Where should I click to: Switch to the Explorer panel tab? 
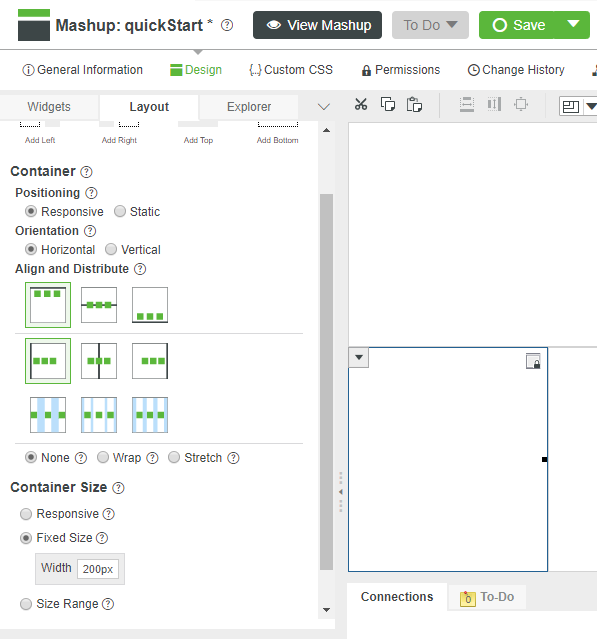coord(249,107)
